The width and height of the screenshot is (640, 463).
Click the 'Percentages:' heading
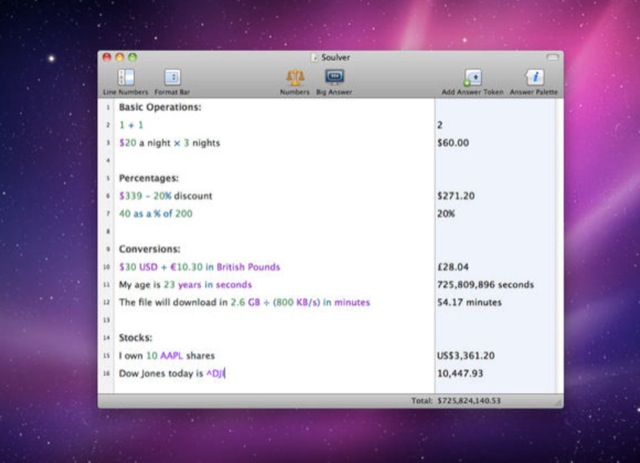(149, 178)
